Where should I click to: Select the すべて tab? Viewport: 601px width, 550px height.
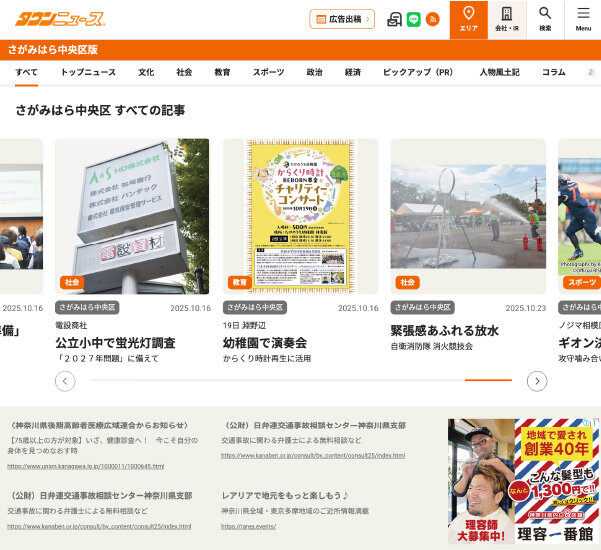click(x=26, y=72)
